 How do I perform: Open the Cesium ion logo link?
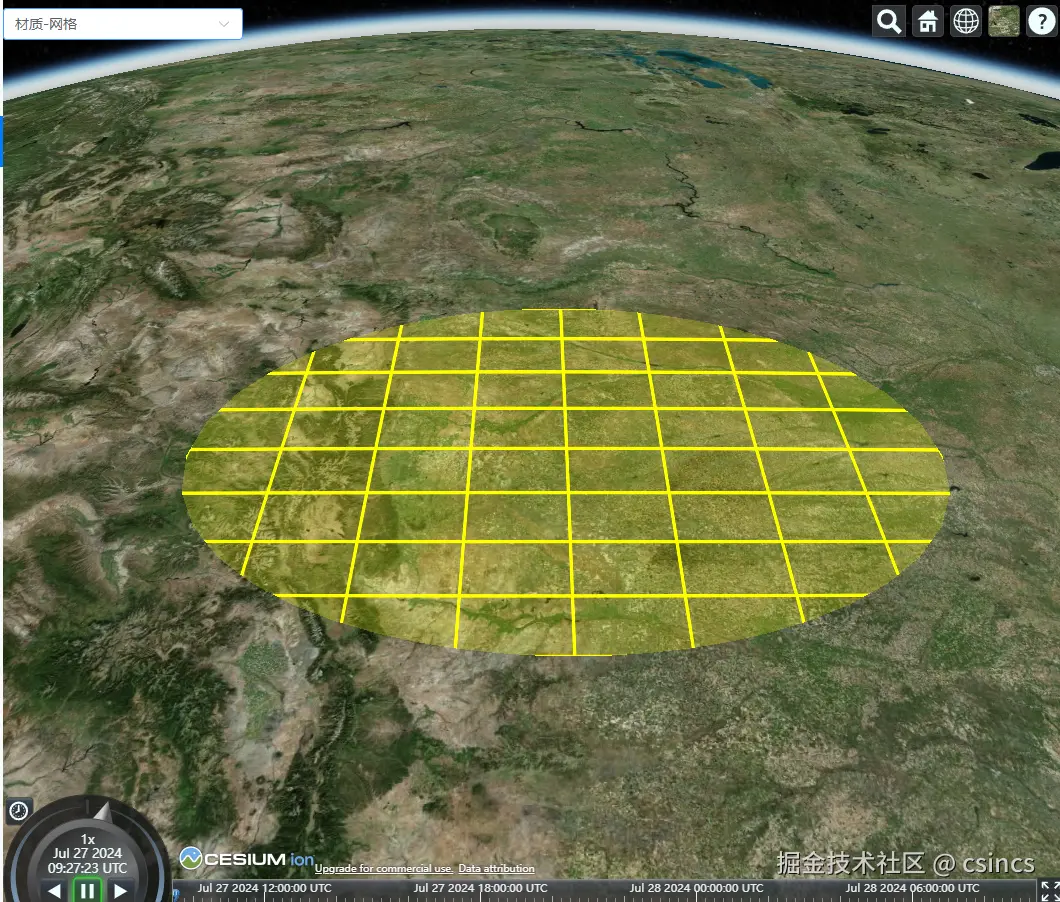coord(247,859)
